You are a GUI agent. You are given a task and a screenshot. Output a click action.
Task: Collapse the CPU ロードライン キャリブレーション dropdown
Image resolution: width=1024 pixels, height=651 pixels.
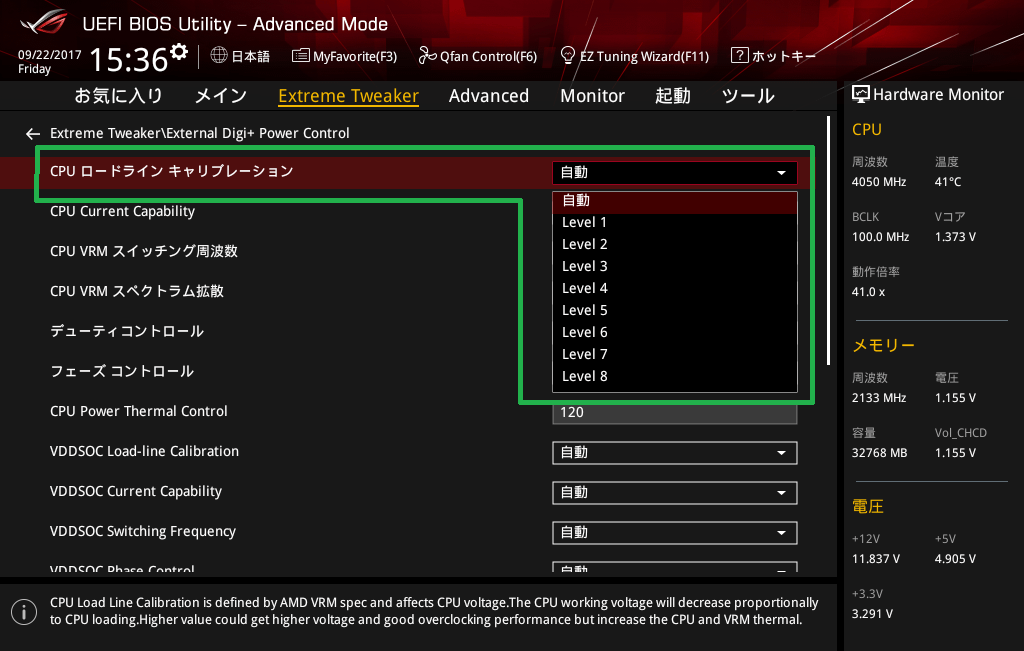coord(675,172)
